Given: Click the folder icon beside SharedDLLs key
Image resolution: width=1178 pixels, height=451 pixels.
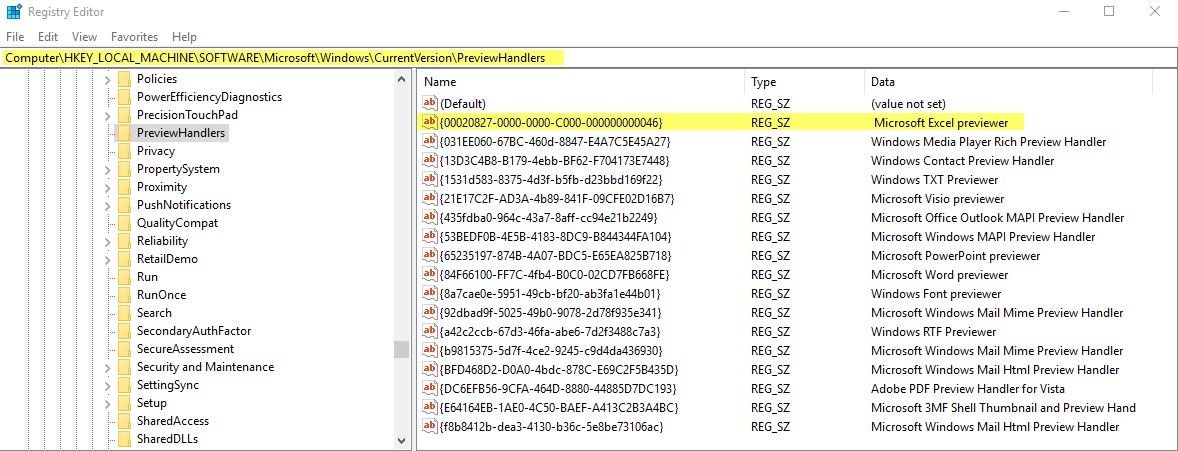Looking at the screenshot, I should click(x=124, y=439).
